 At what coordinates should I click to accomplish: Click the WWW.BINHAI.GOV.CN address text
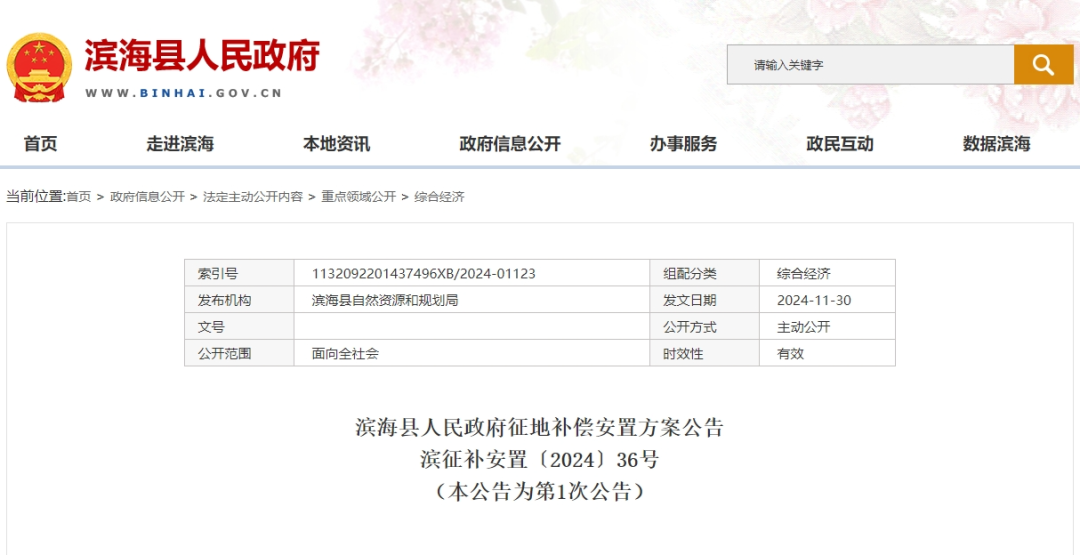184,94
